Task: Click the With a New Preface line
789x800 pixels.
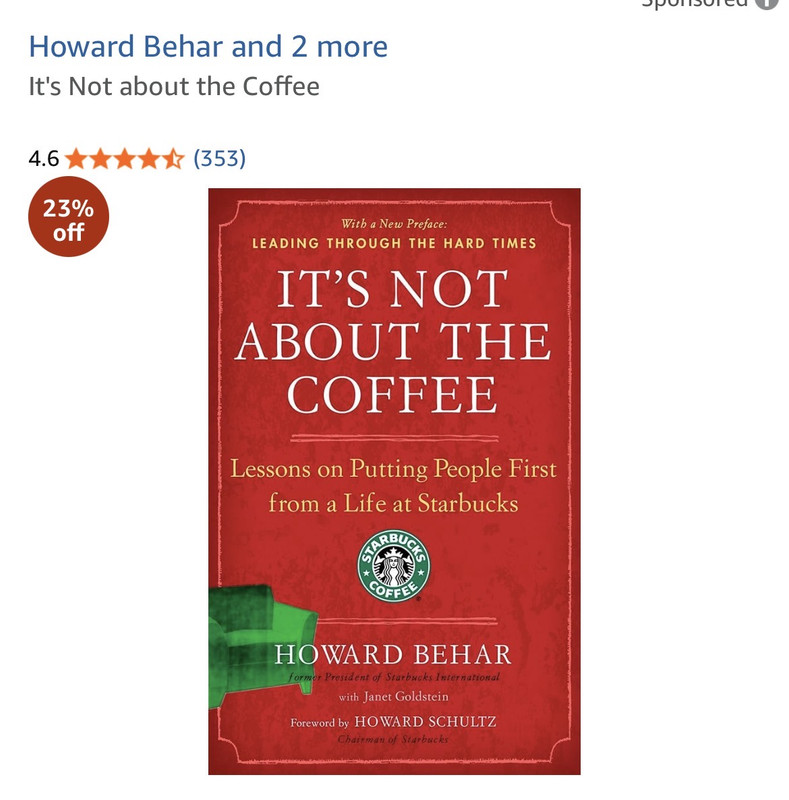Action: 393,224
